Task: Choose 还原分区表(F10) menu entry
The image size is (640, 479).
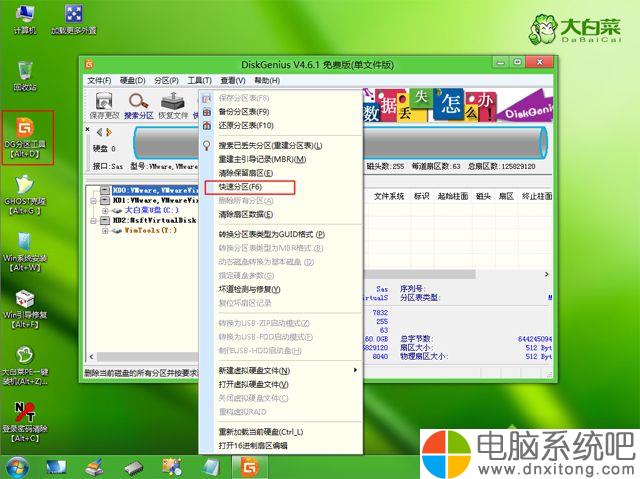Action: click(x=281, y=126)
